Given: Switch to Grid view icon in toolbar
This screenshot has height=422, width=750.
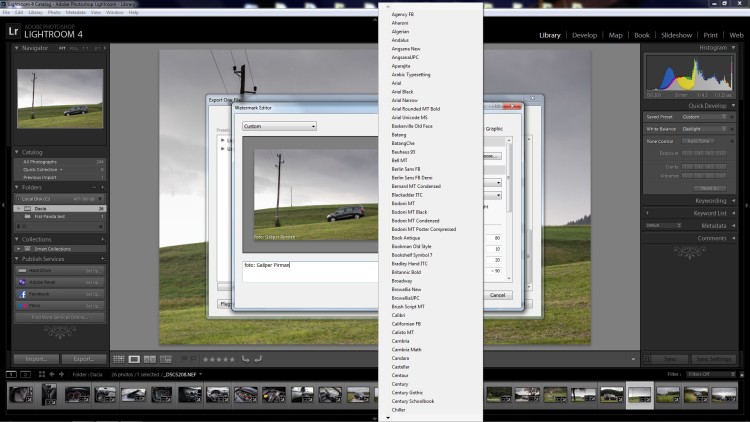Looking at the screenshot, I should 119,359.
